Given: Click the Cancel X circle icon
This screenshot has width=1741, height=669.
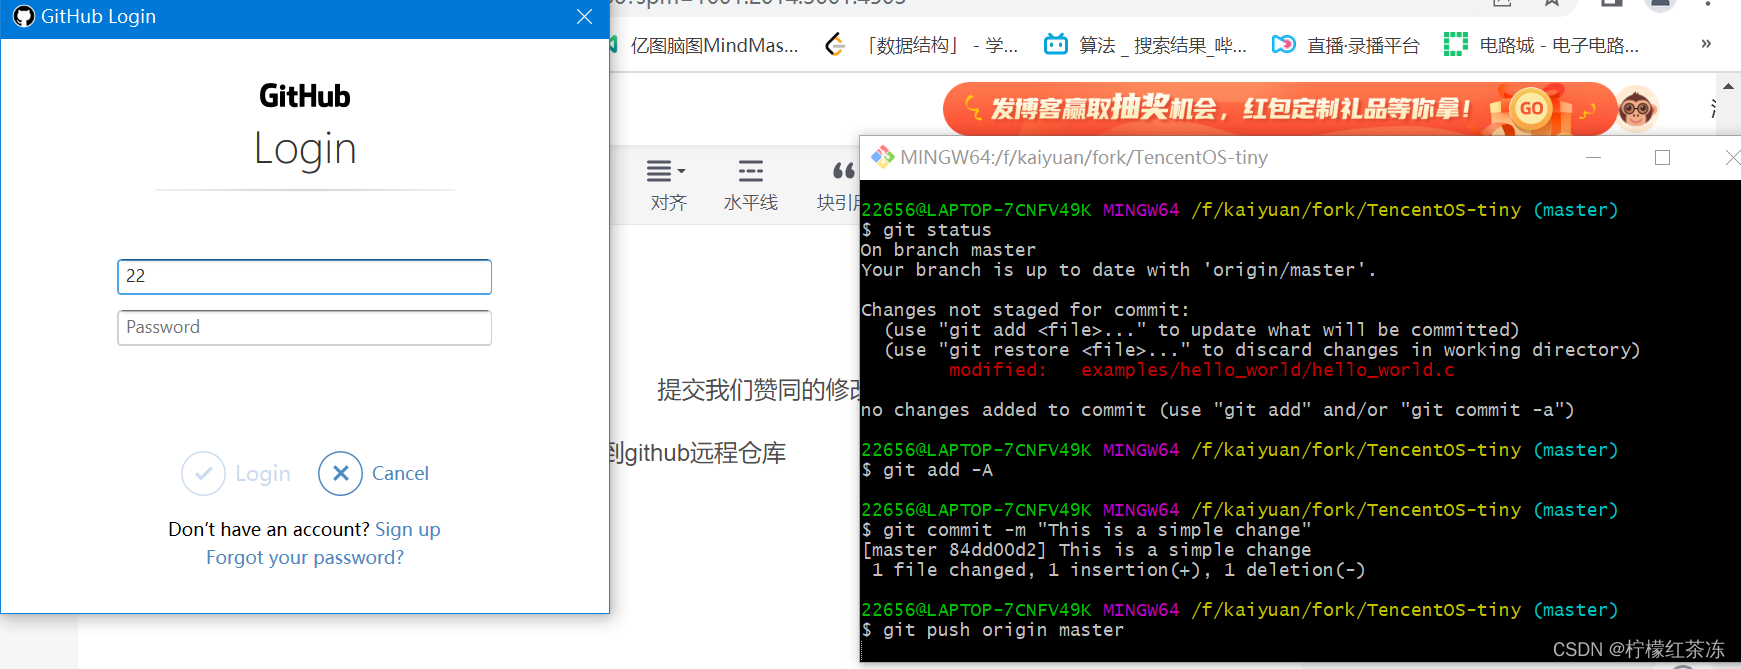Looking at the screenshot, I should (x=340, y=473).
